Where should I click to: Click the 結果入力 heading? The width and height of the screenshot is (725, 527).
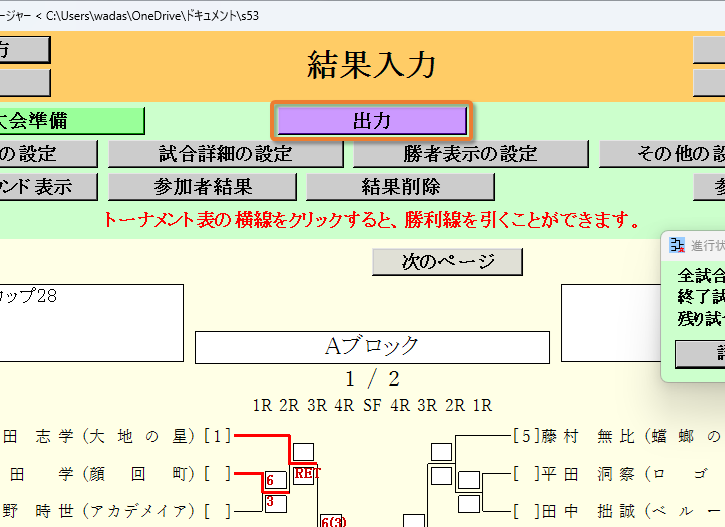[x=372, y=65]
